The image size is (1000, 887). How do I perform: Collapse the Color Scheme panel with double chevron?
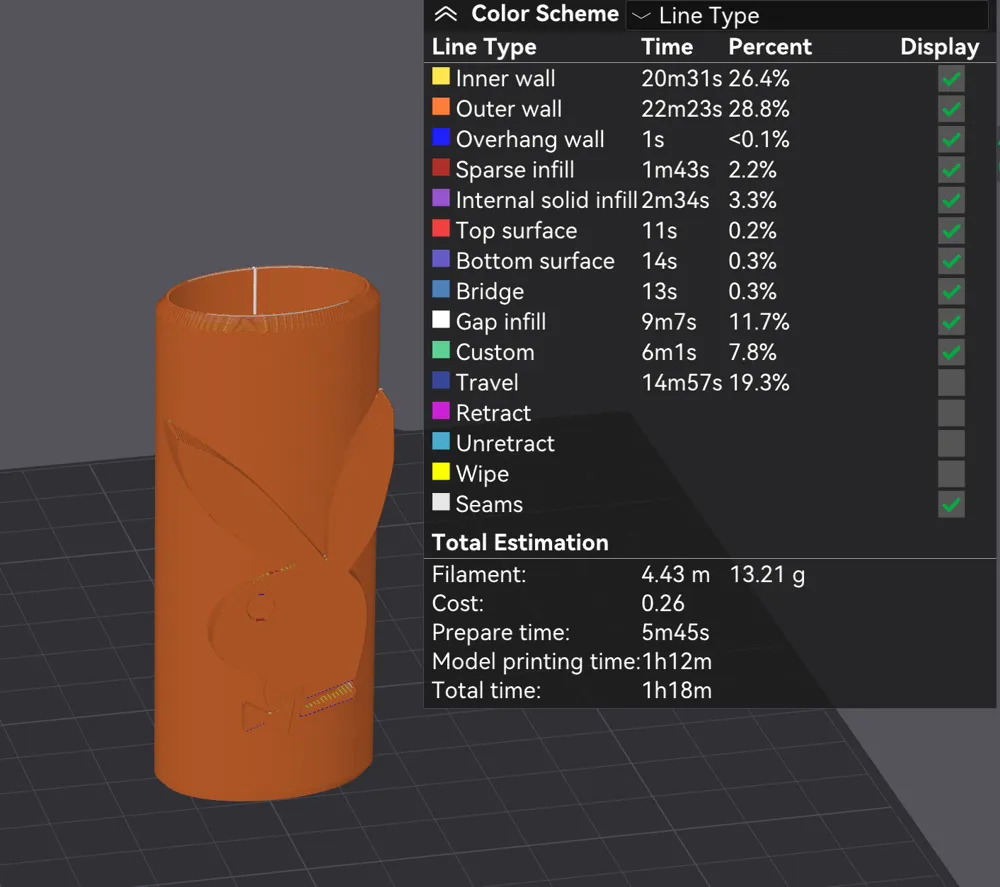(x=446, y=15)
